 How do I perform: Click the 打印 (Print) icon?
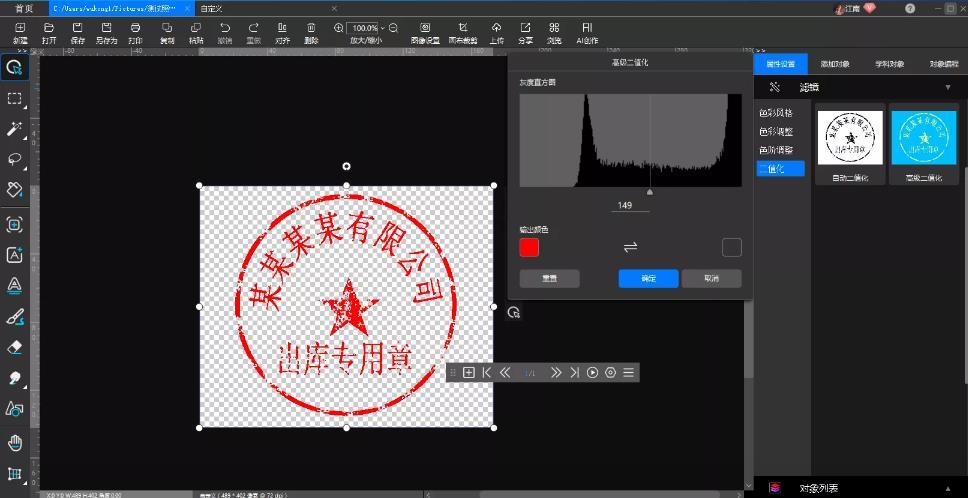(135, 28)
